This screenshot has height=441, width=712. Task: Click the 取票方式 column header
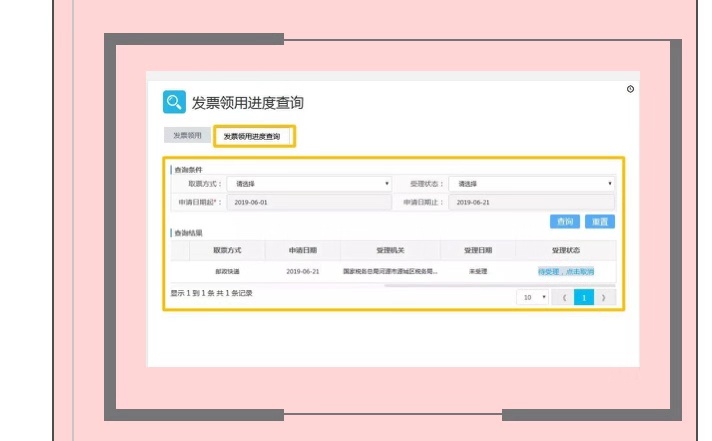click(x=227, y=250)
